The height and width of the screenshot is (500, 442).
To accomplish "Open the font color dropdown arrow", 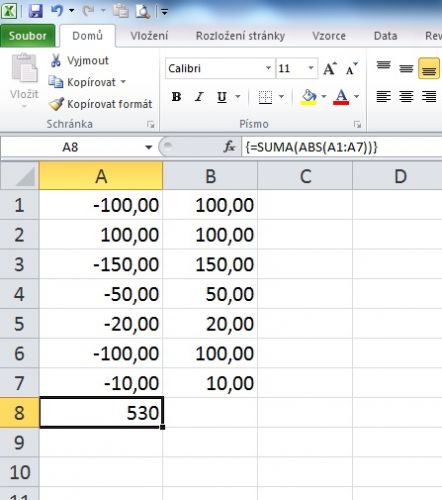I will tap(356, 97).
